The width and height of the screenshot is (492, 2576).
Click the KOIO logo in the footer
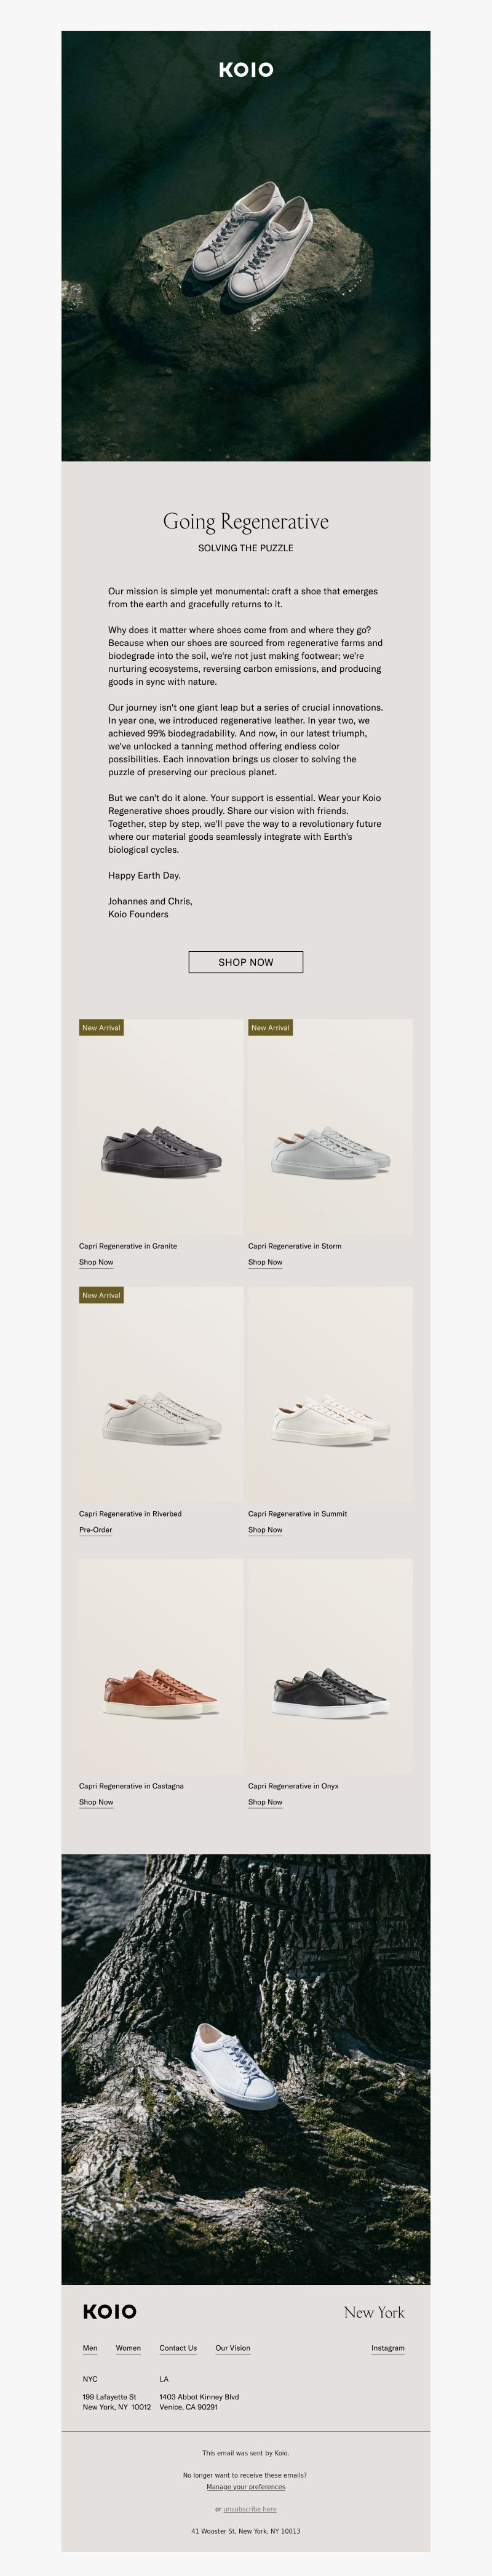point(110,2311)
